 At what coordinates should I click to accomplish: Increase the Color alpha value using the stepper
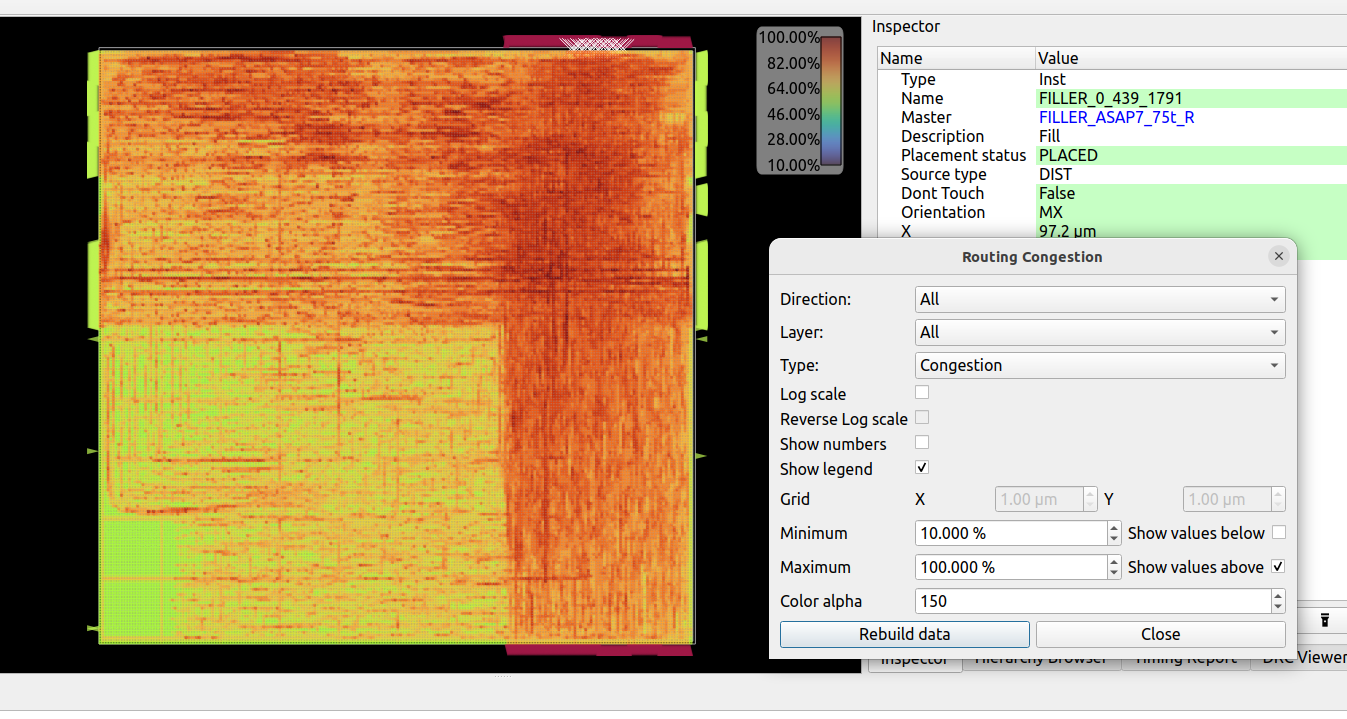click(1278, 595)
